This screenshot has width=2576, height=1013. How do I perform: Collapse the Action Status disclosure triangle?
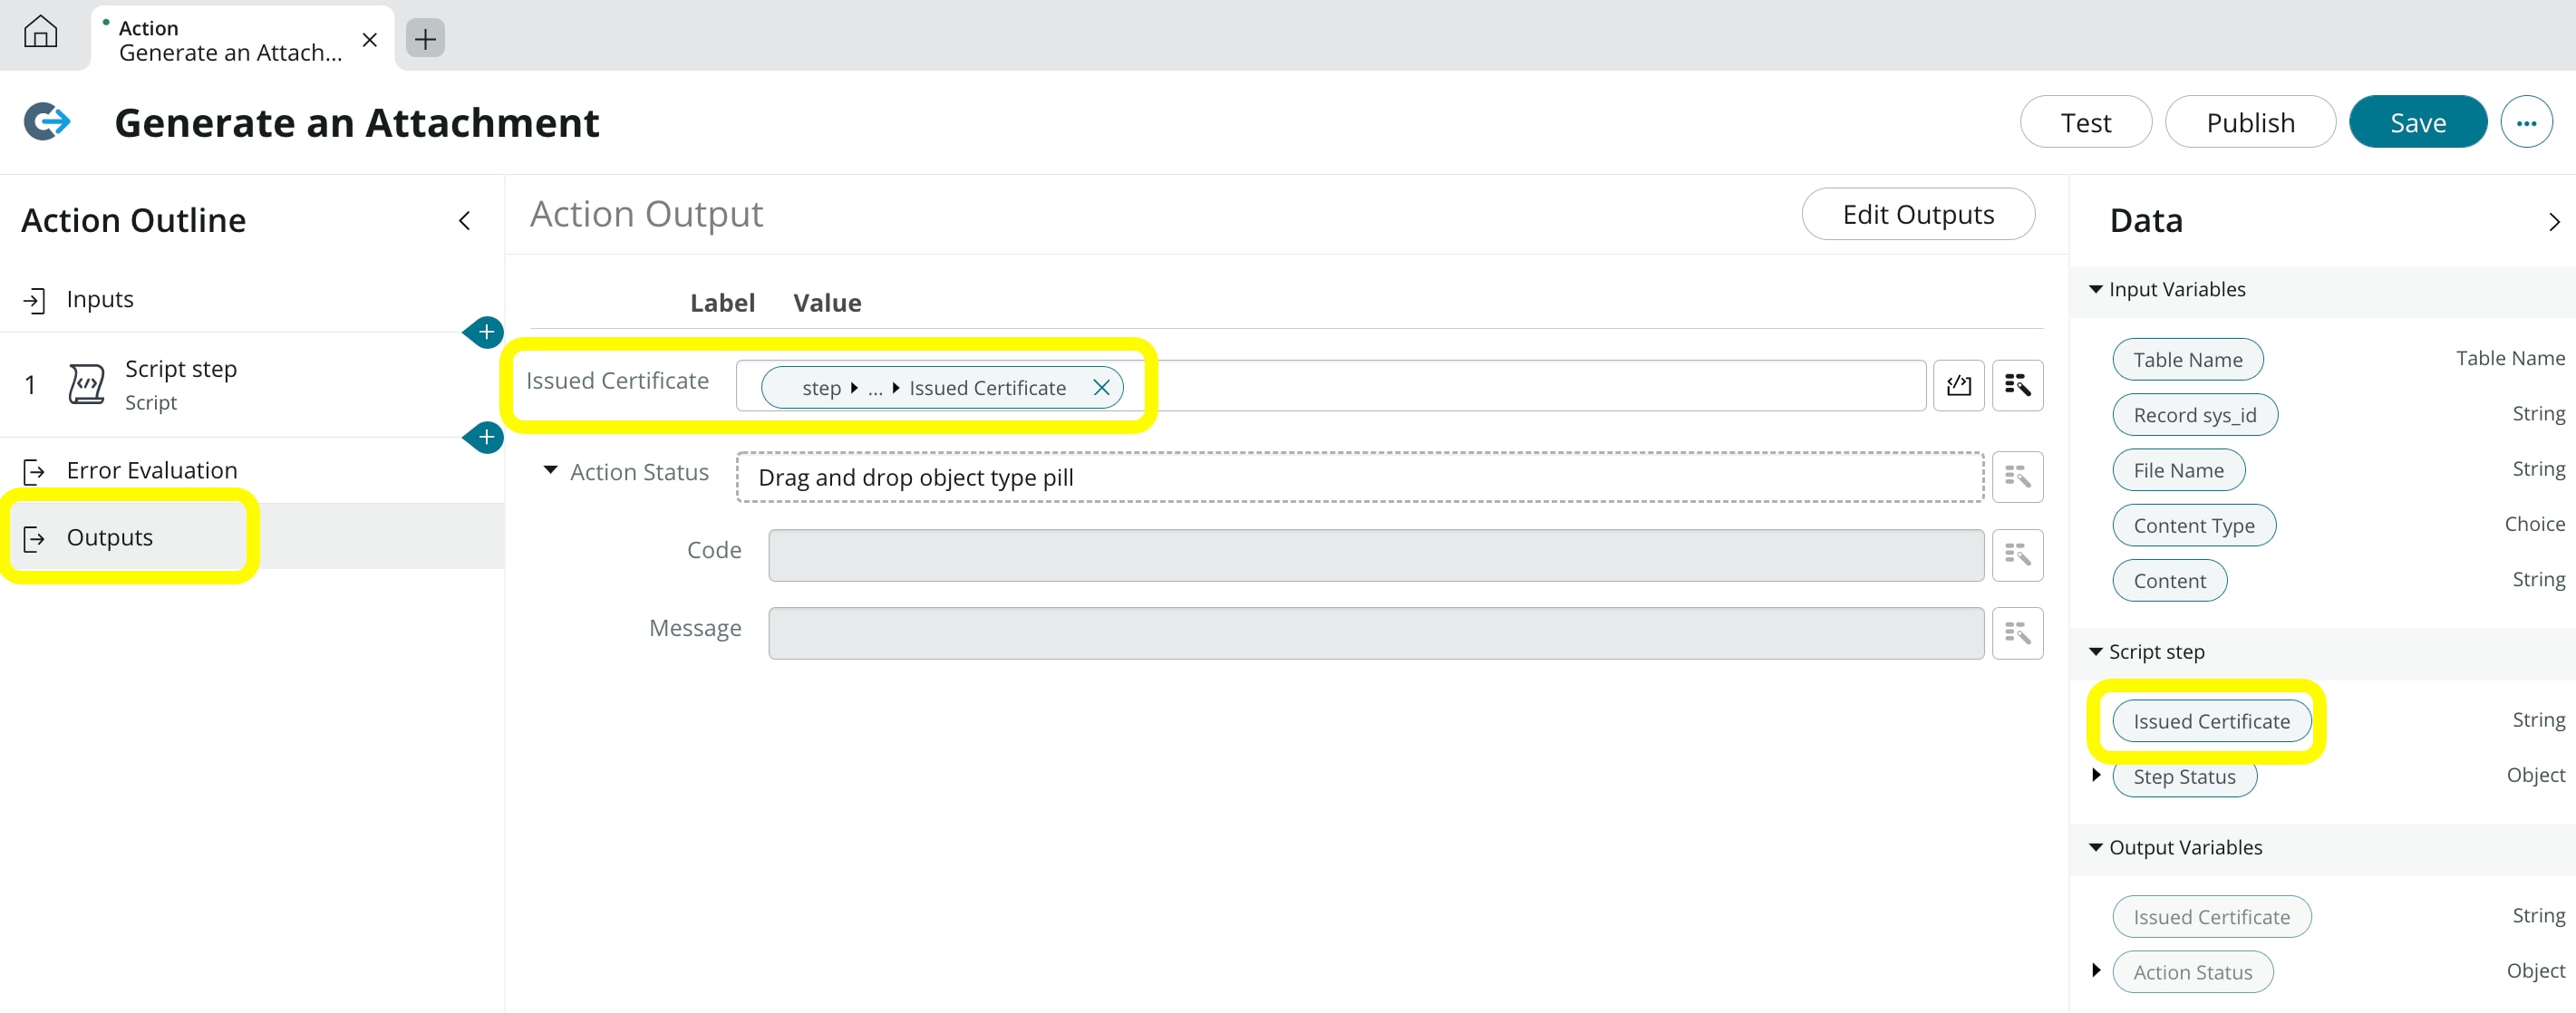pos(549,471)
